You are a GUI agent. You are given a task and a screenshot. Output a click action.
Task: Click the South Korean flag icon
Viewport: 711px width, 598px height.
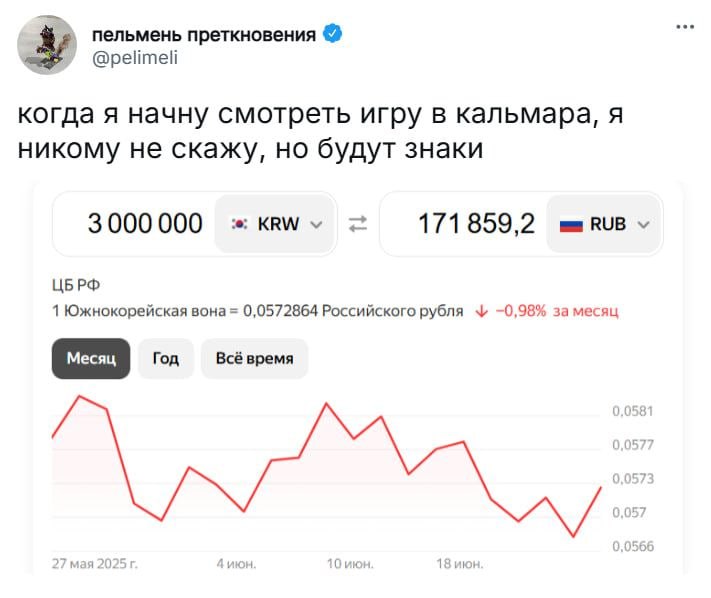(x=239, y=224)
